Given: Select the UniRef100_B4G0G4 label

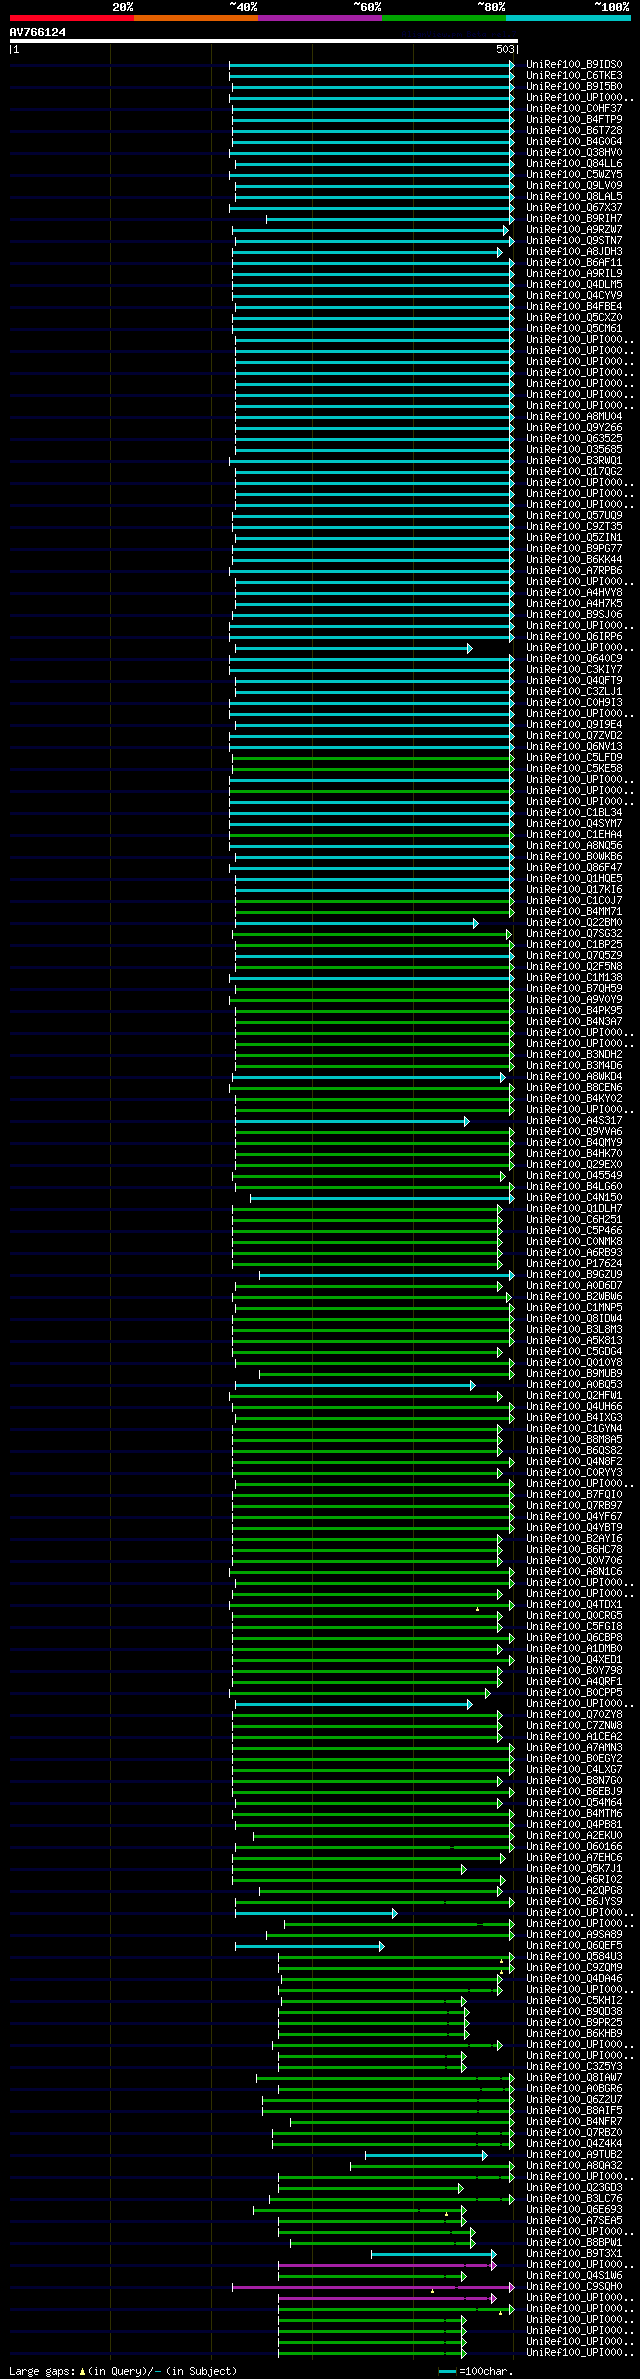Looking at the screenshot, I should point(574,141).
